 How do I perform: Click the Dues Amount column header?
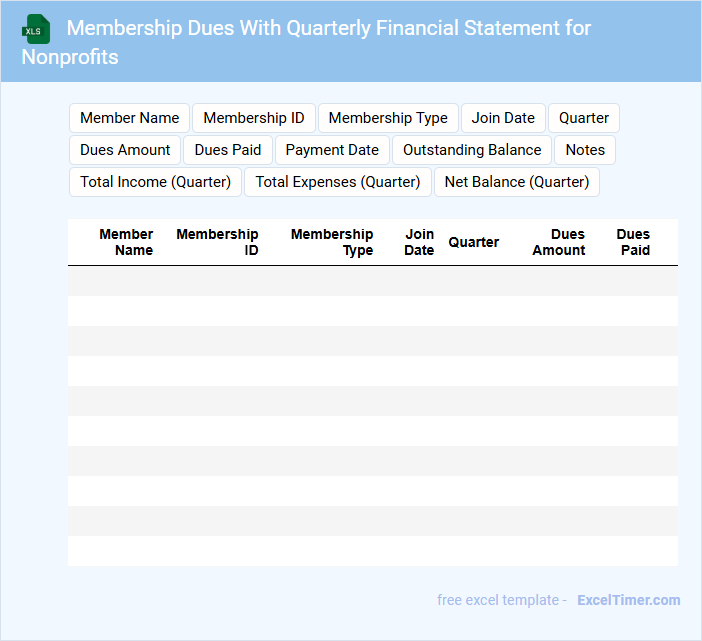tap(559, 242)
